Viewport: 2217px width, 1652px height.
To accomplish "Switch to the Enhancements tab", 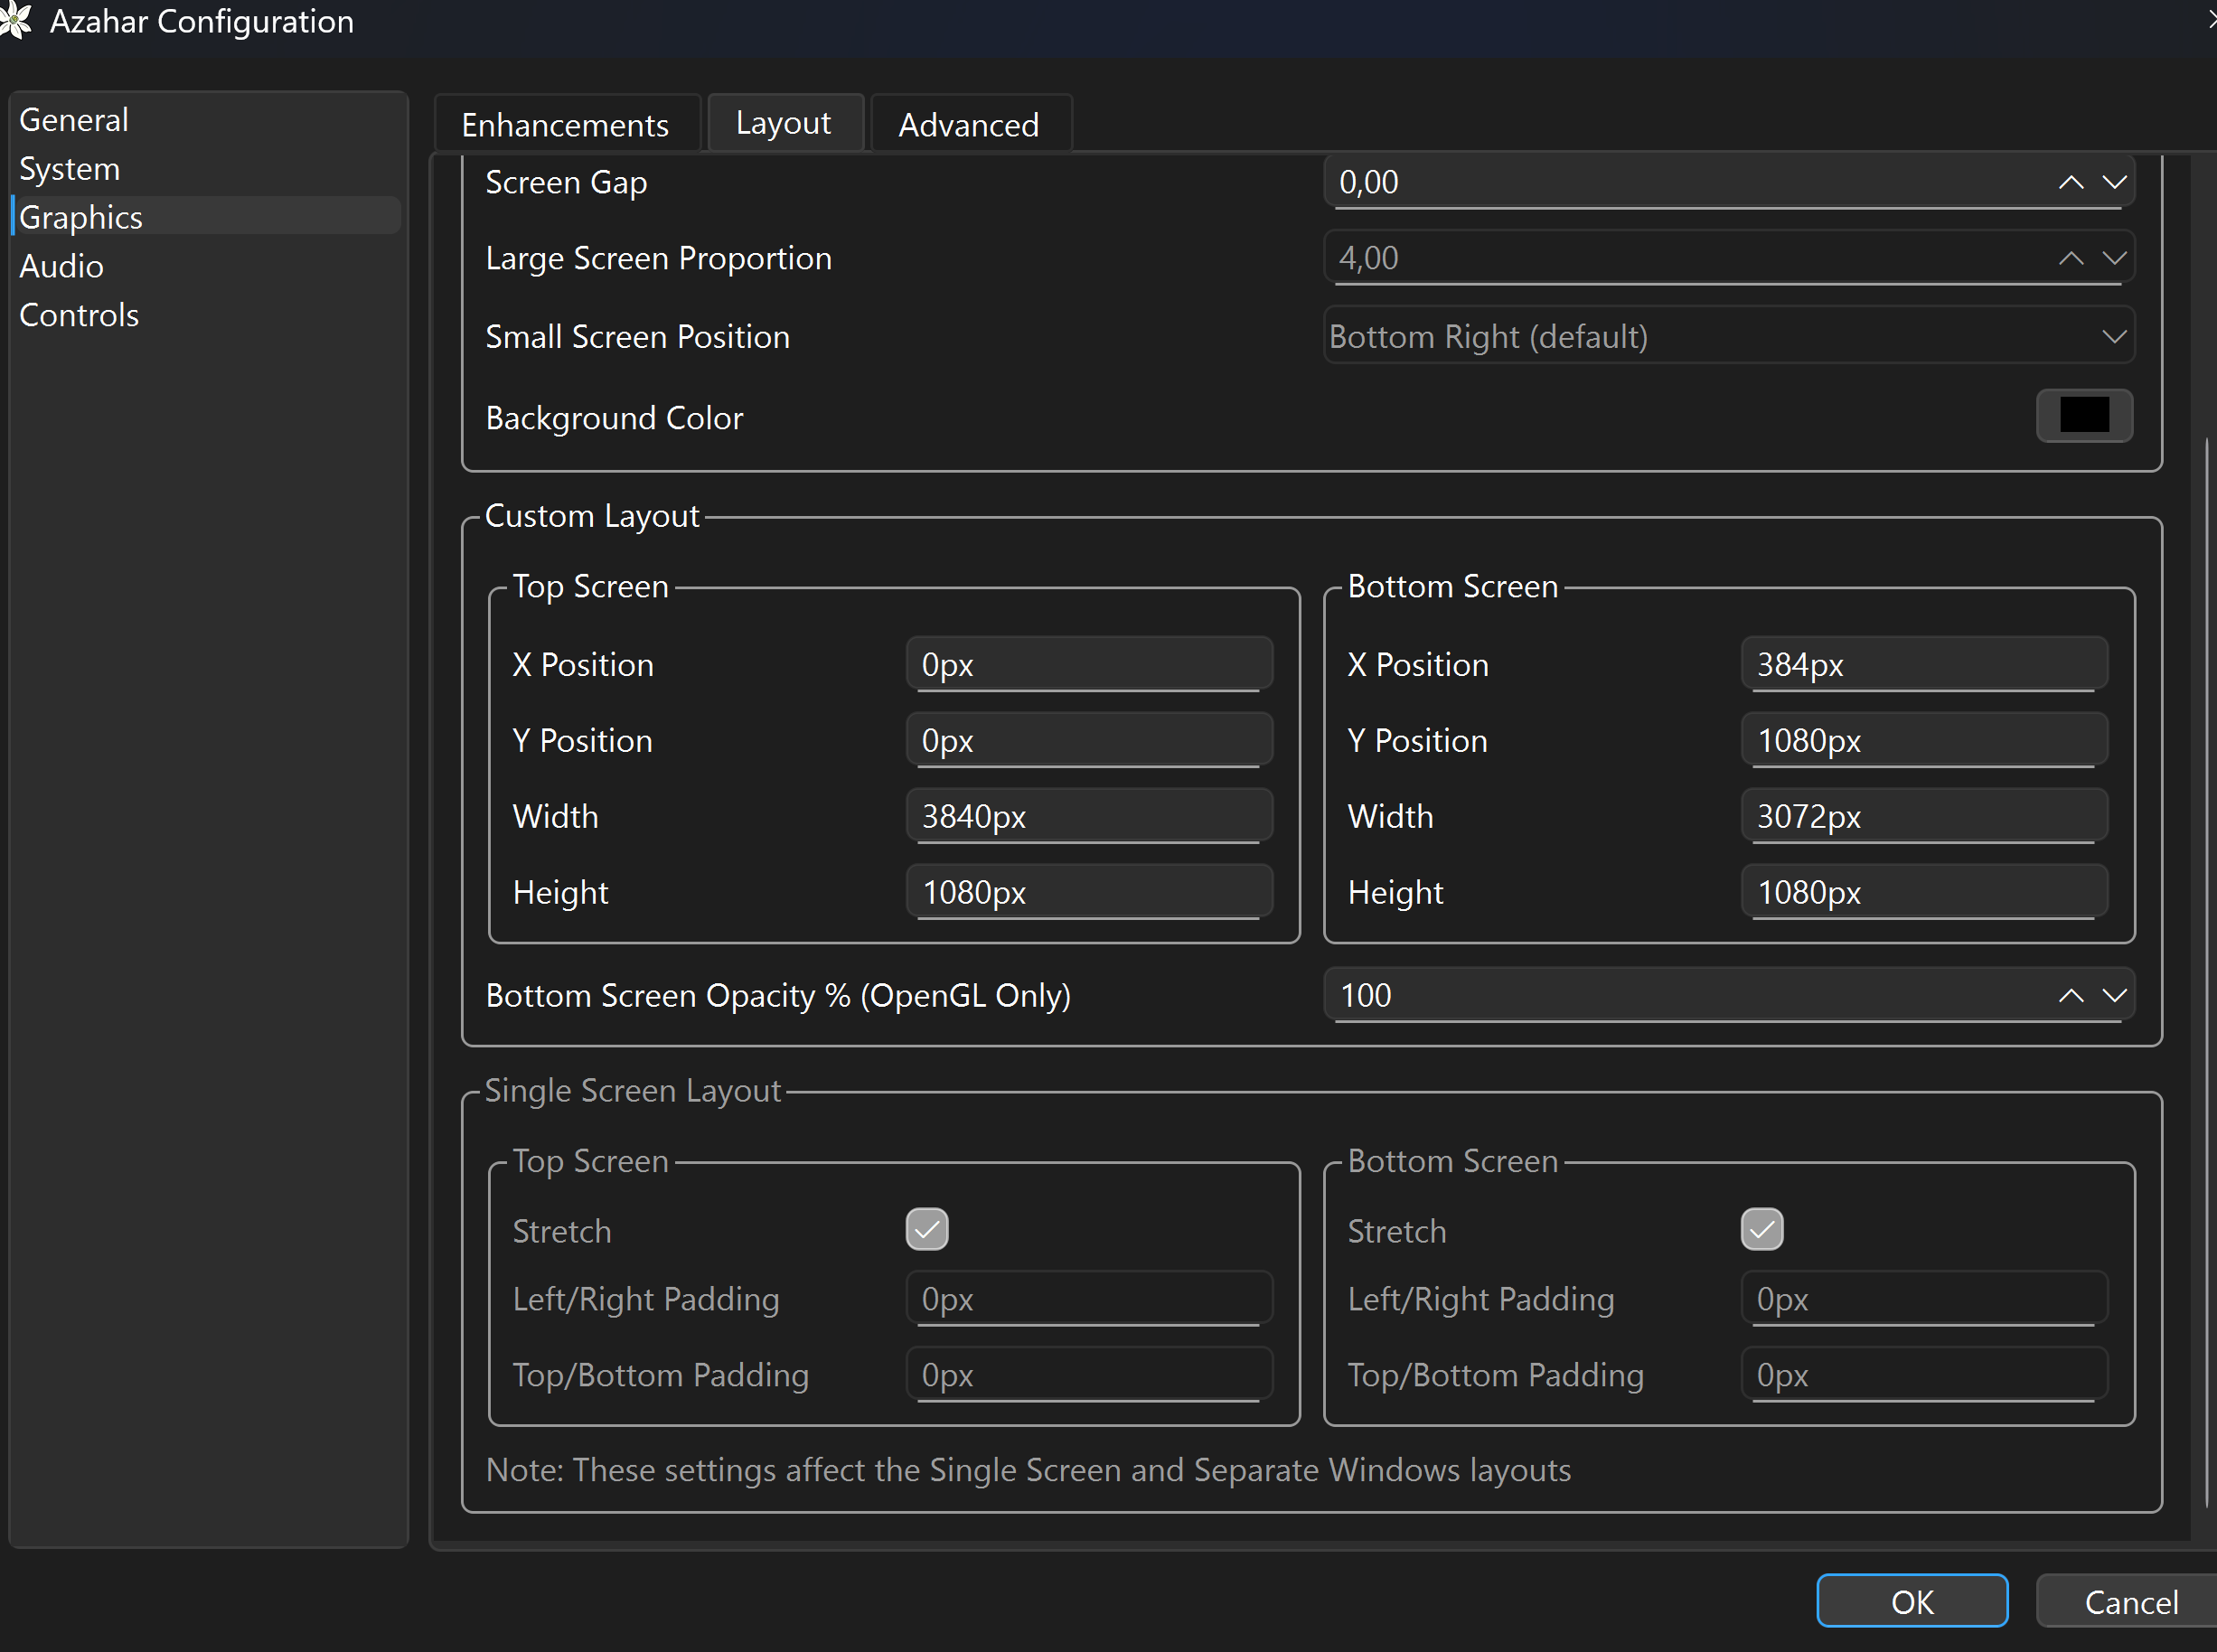I will [x=566, y=124].
